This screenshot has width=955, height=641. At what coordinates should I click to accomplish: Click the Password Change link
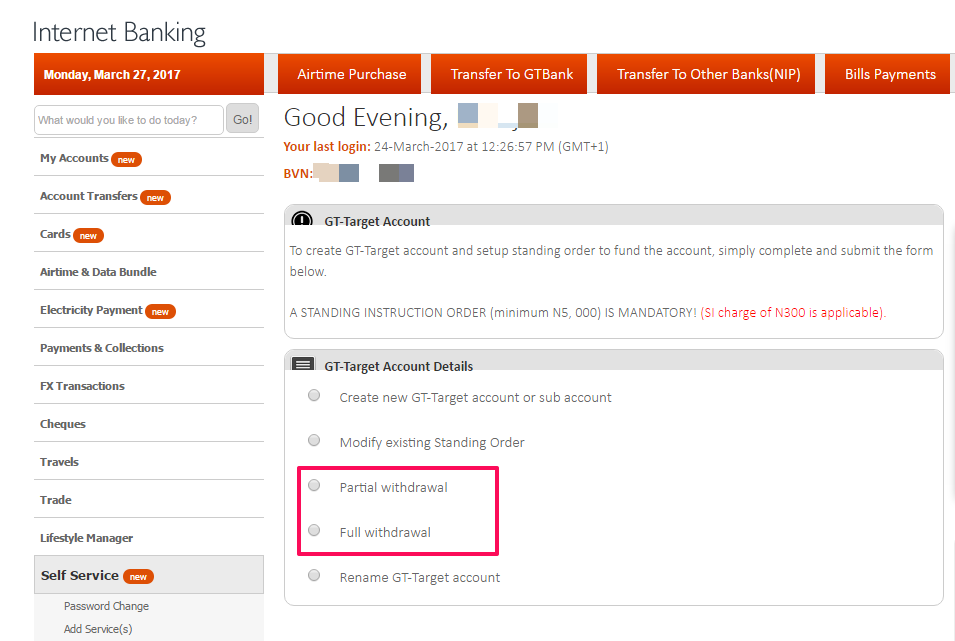(x=106, y=606)
